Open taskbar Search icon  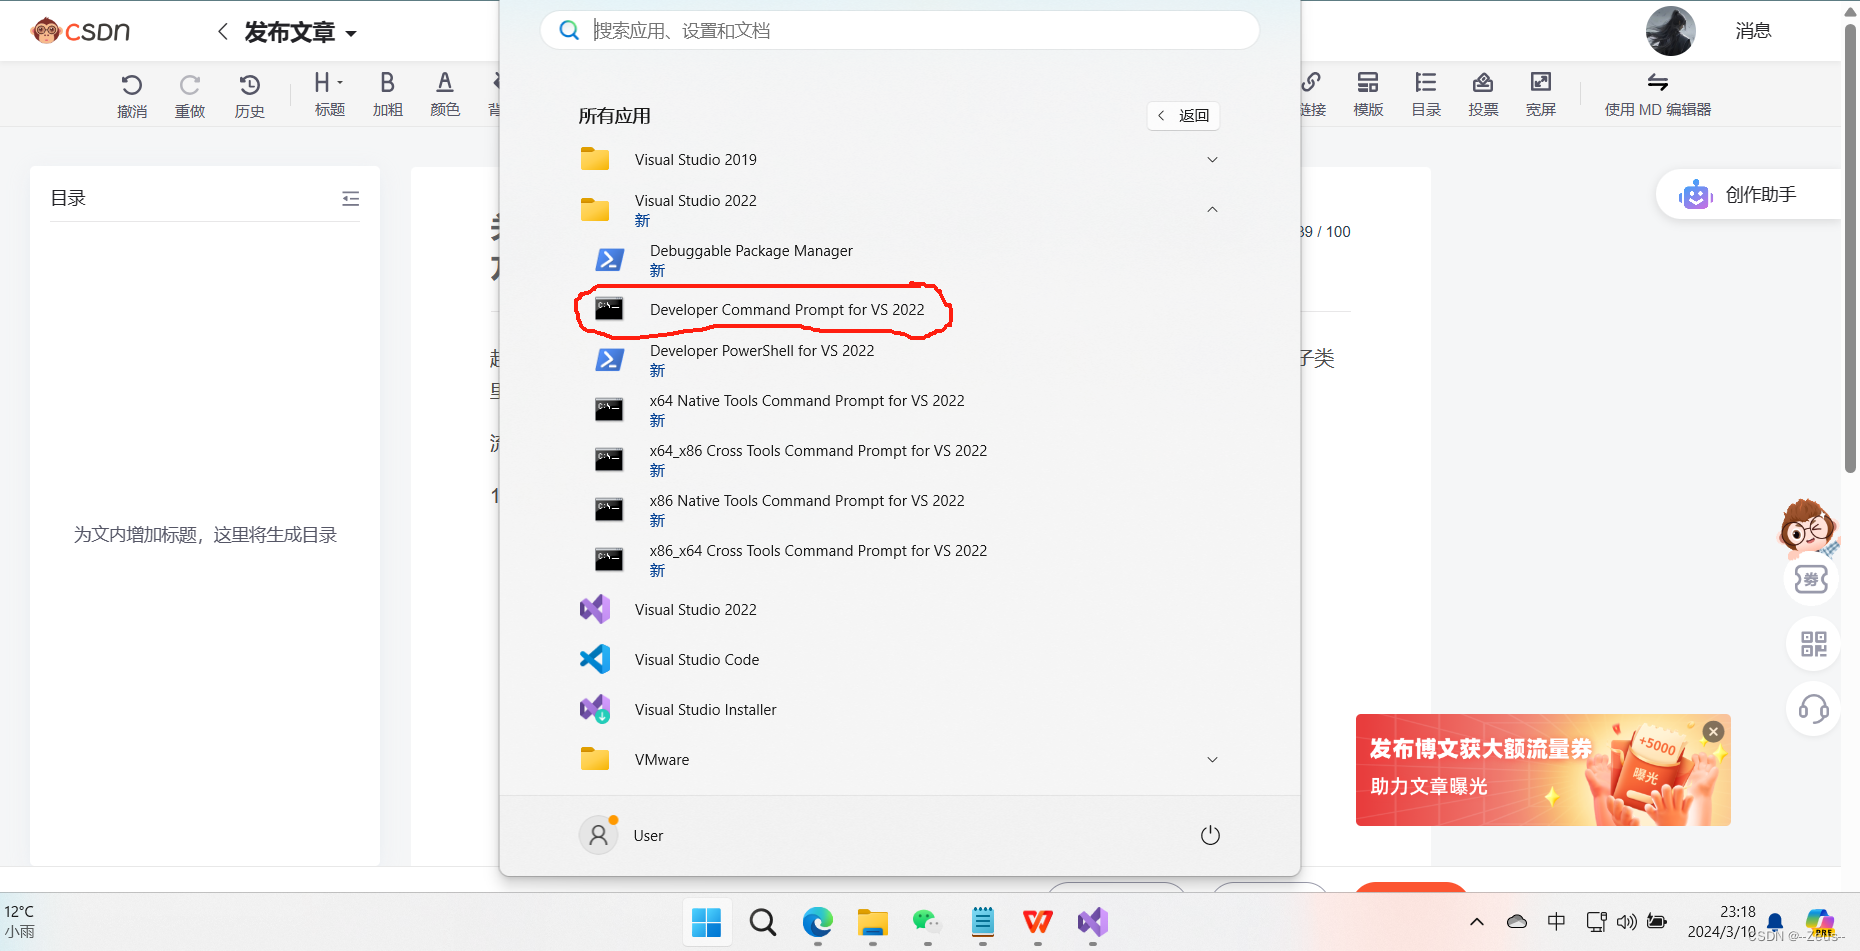(x=762, y=922)
